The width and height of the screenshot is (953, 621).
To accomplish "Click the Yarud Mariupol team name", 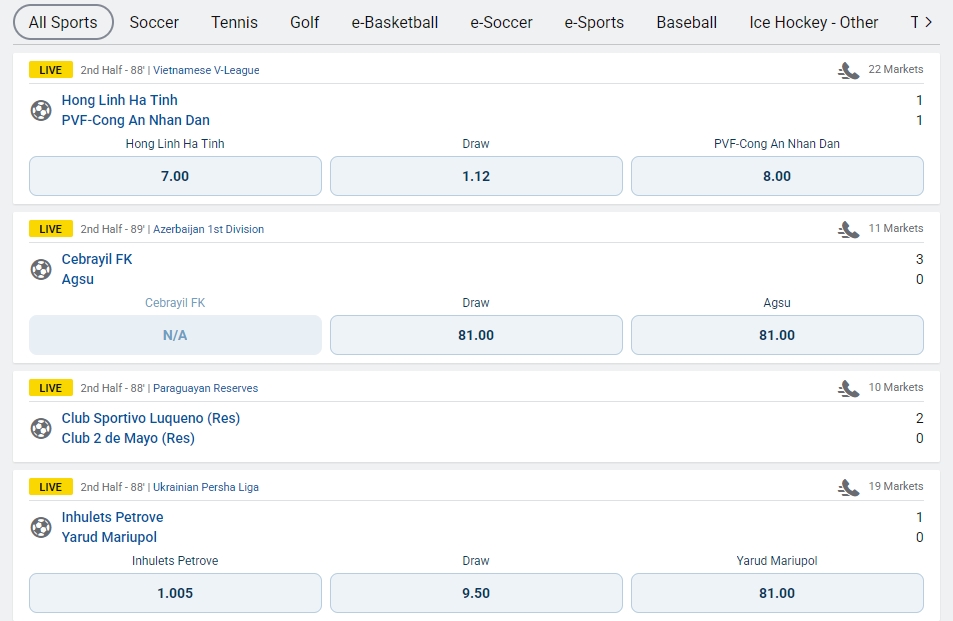I will click(x=109, y=537).
